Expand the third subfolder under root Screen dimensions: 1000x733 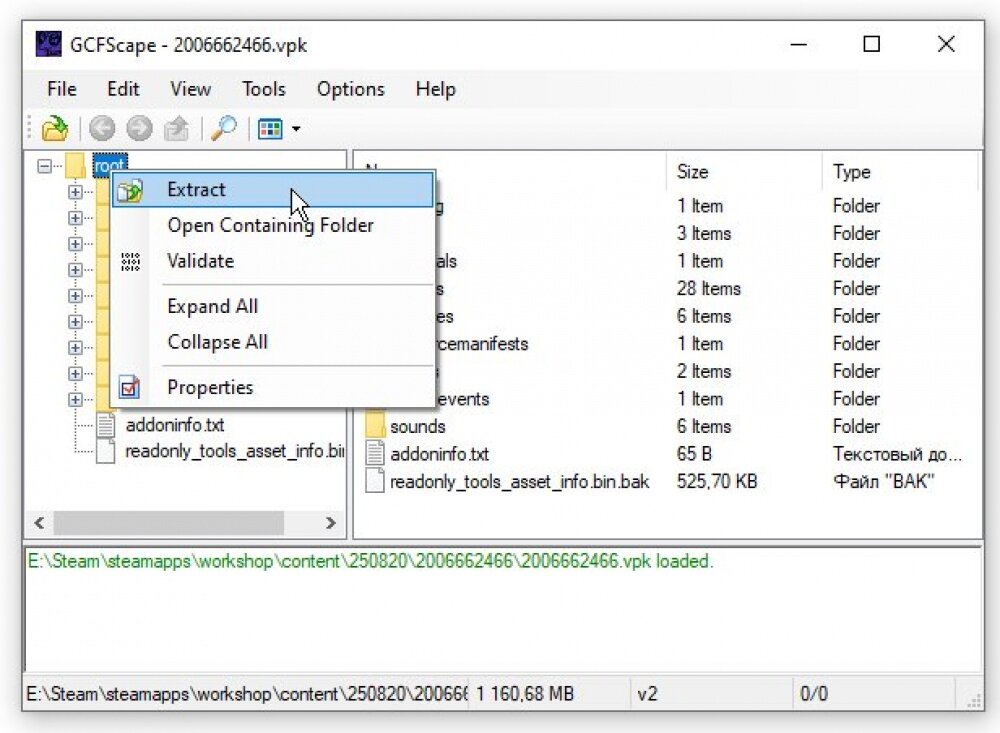(x=75, y=244)
